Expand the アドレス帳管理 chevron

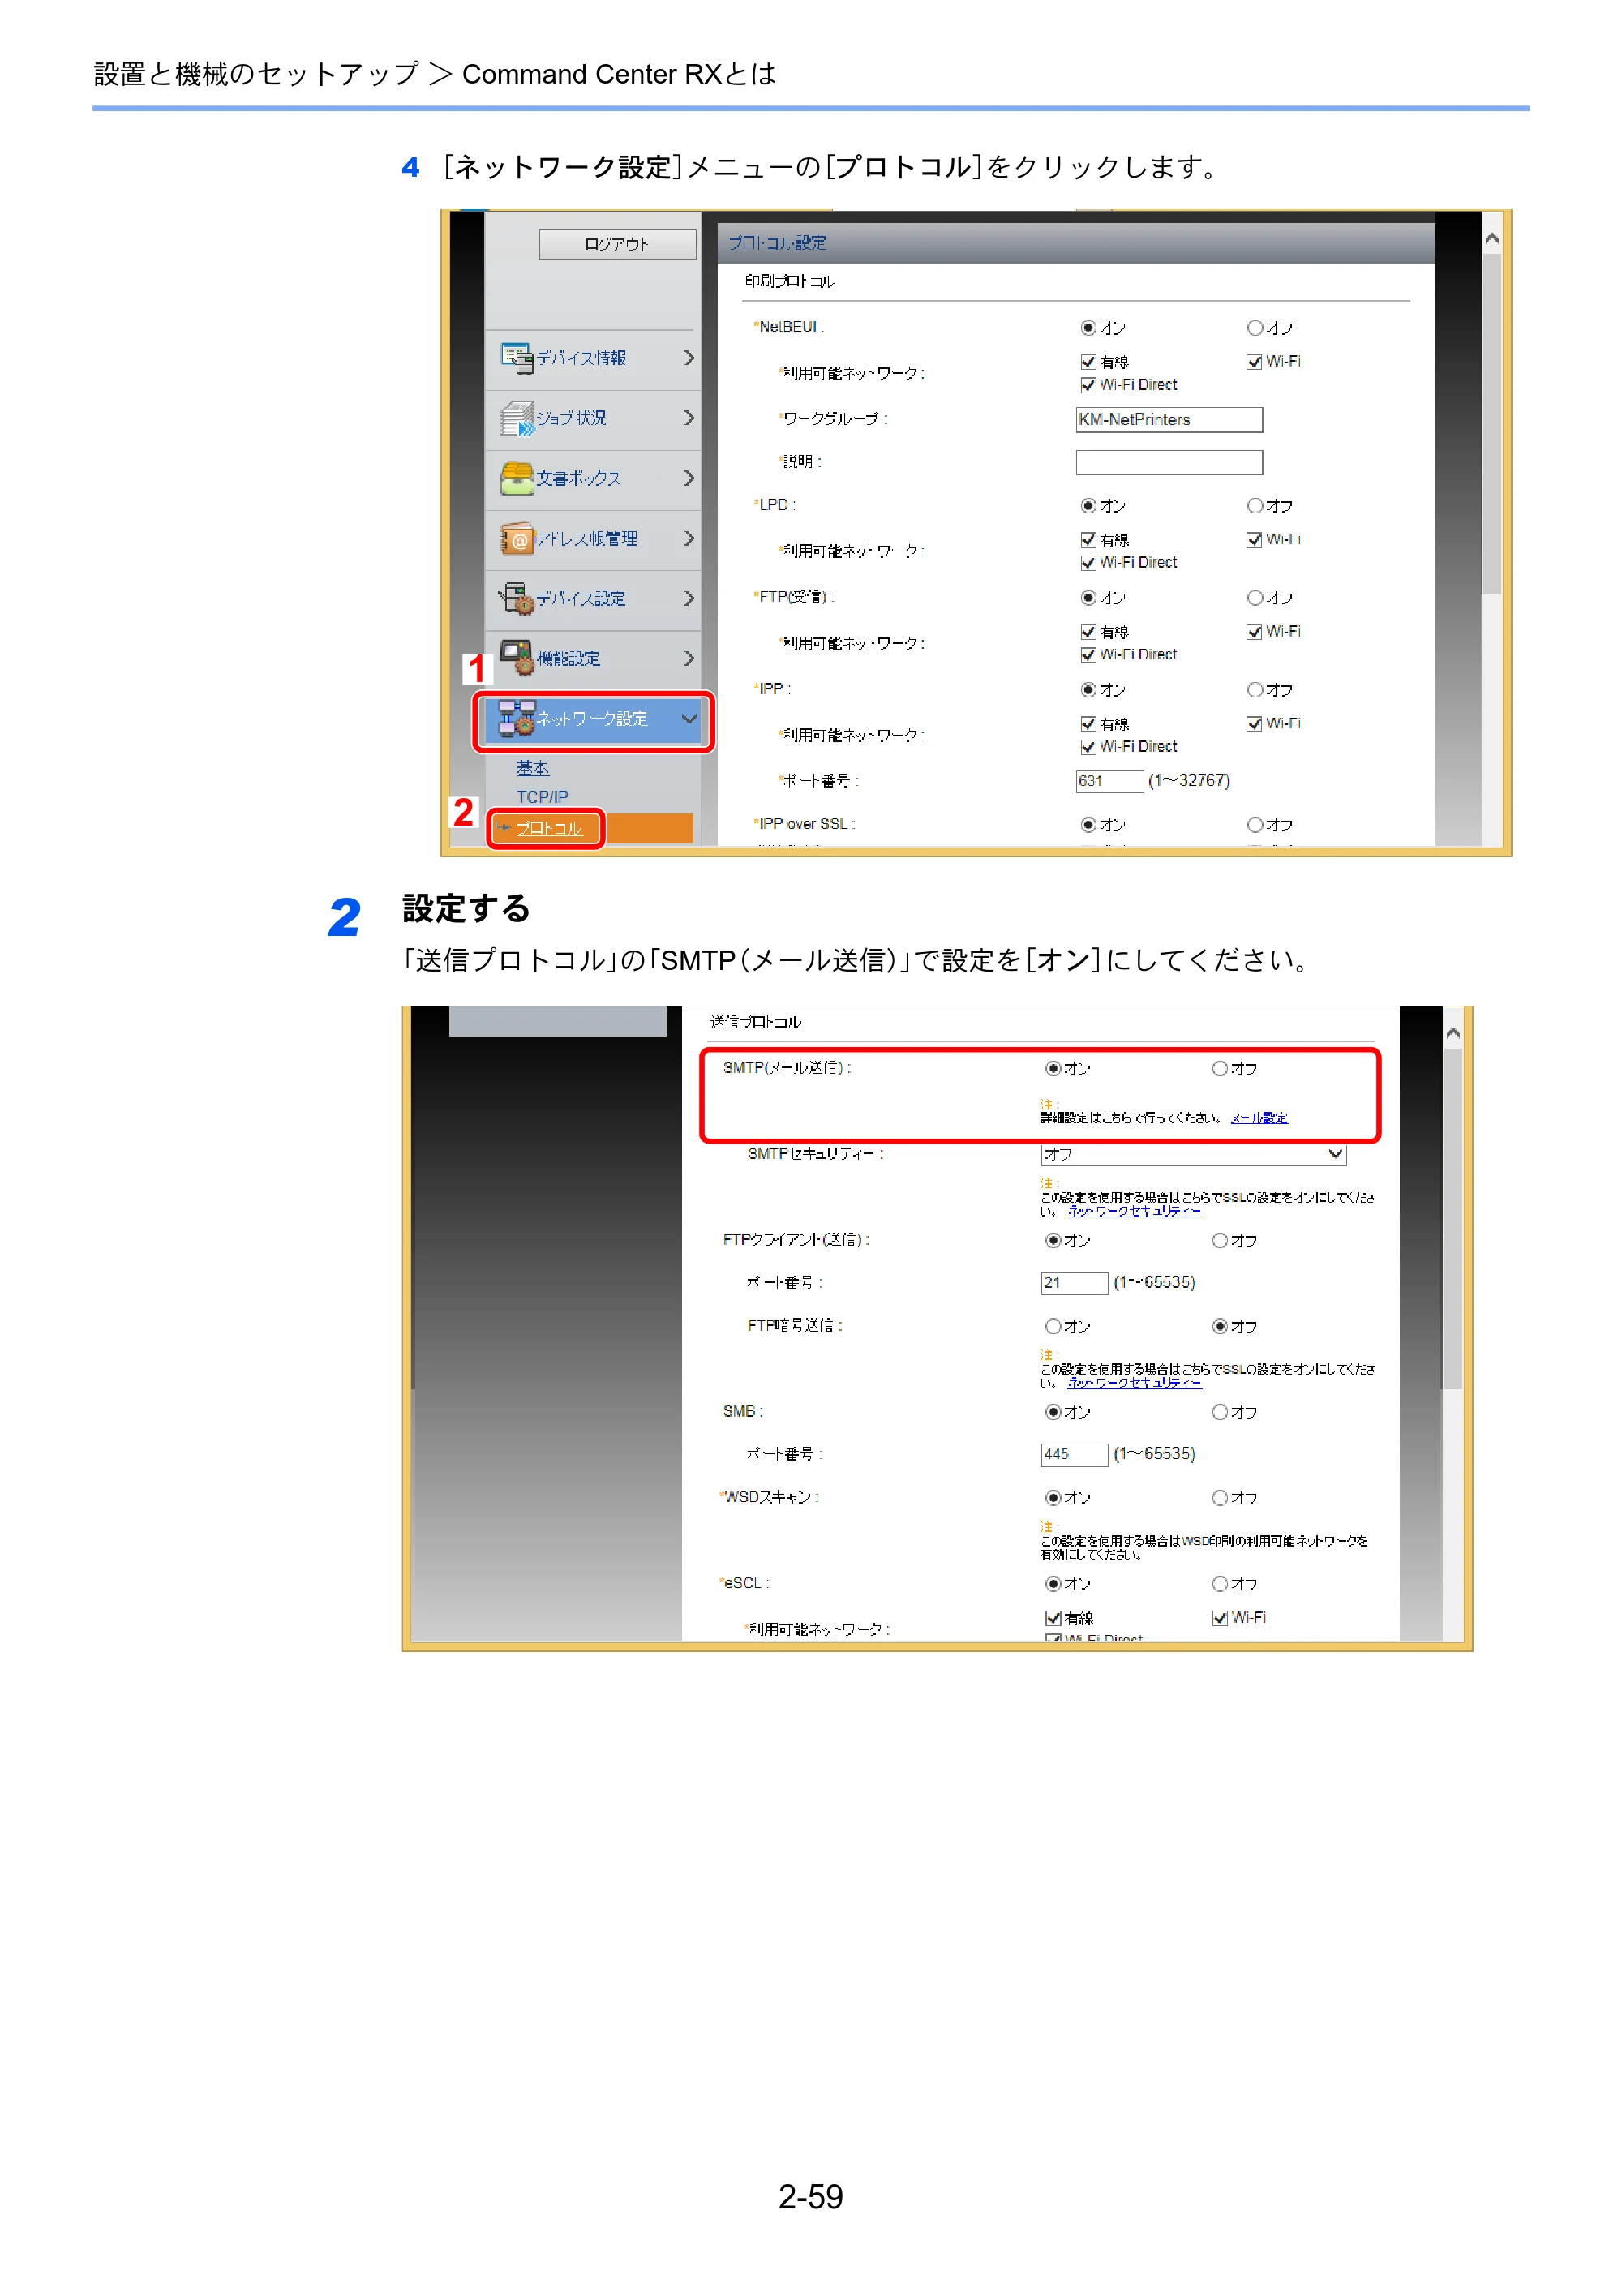[x=688, y=538]
